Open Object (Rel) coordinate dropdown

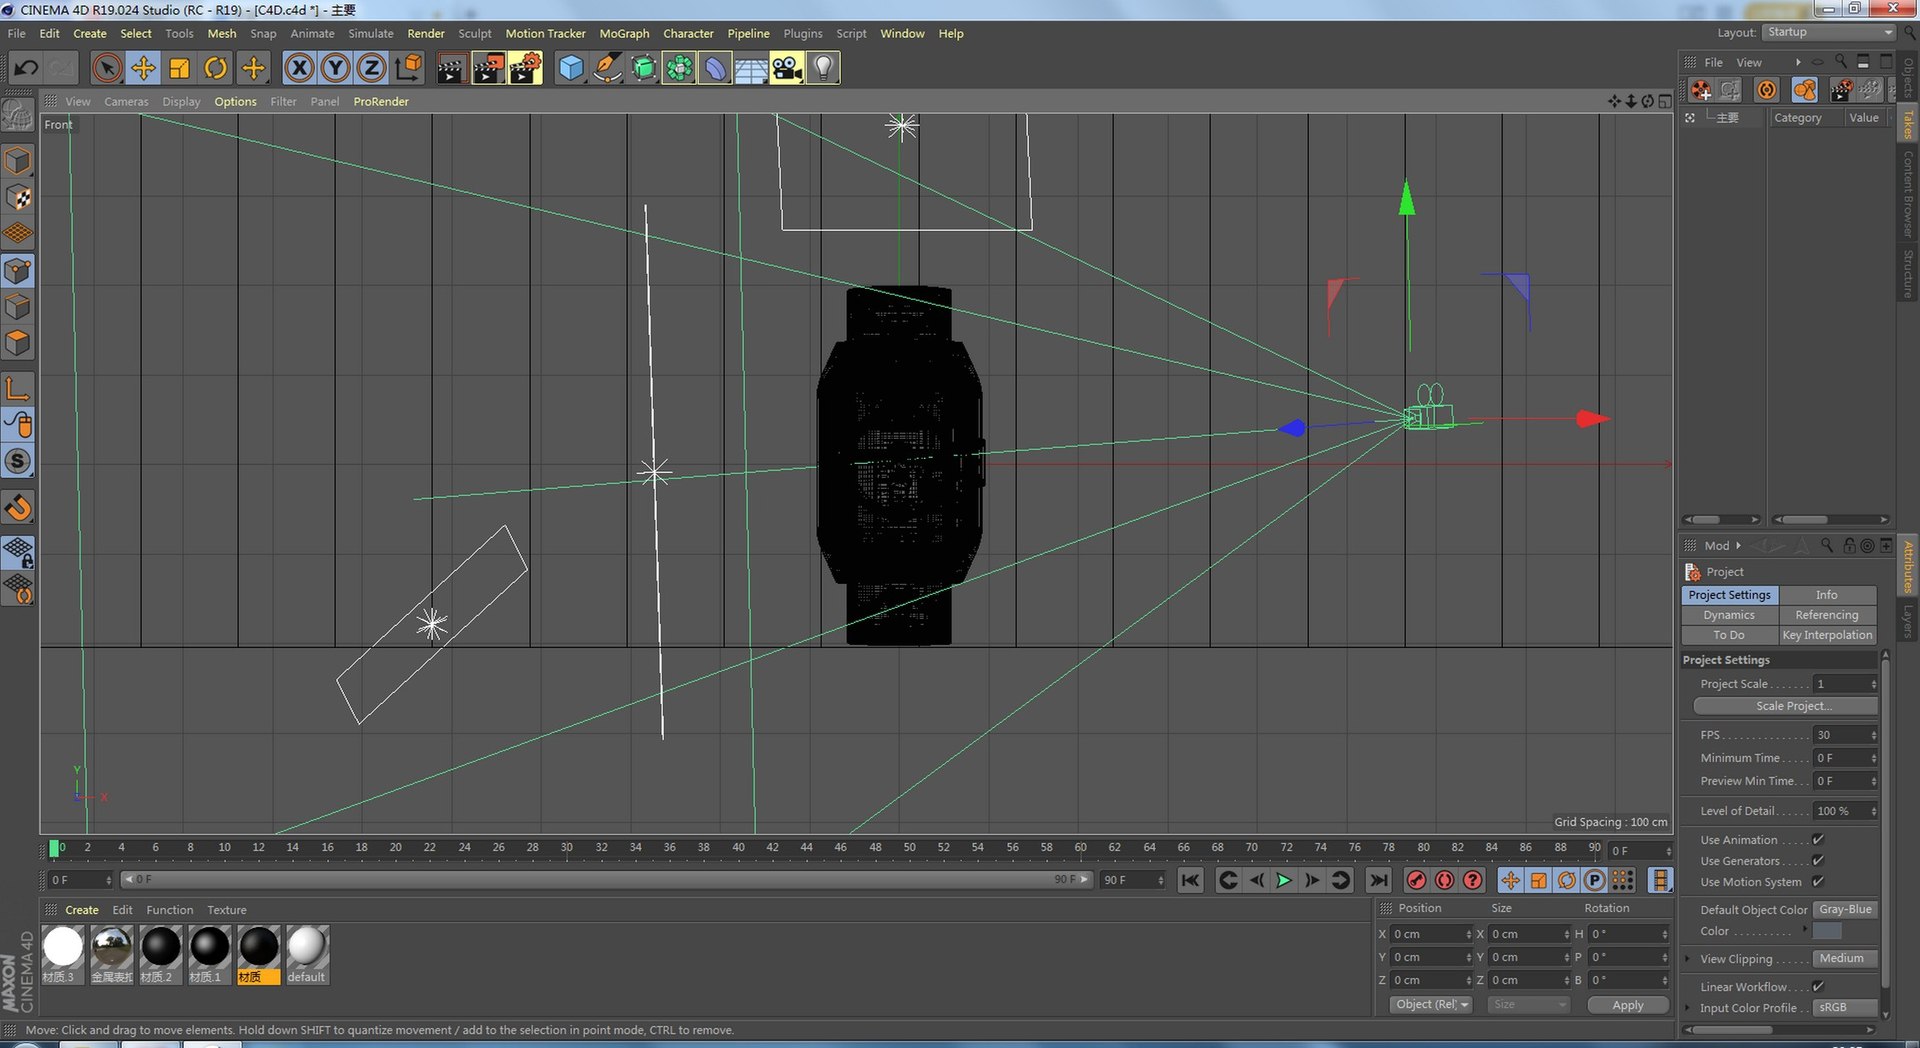click(1431, 1005)
